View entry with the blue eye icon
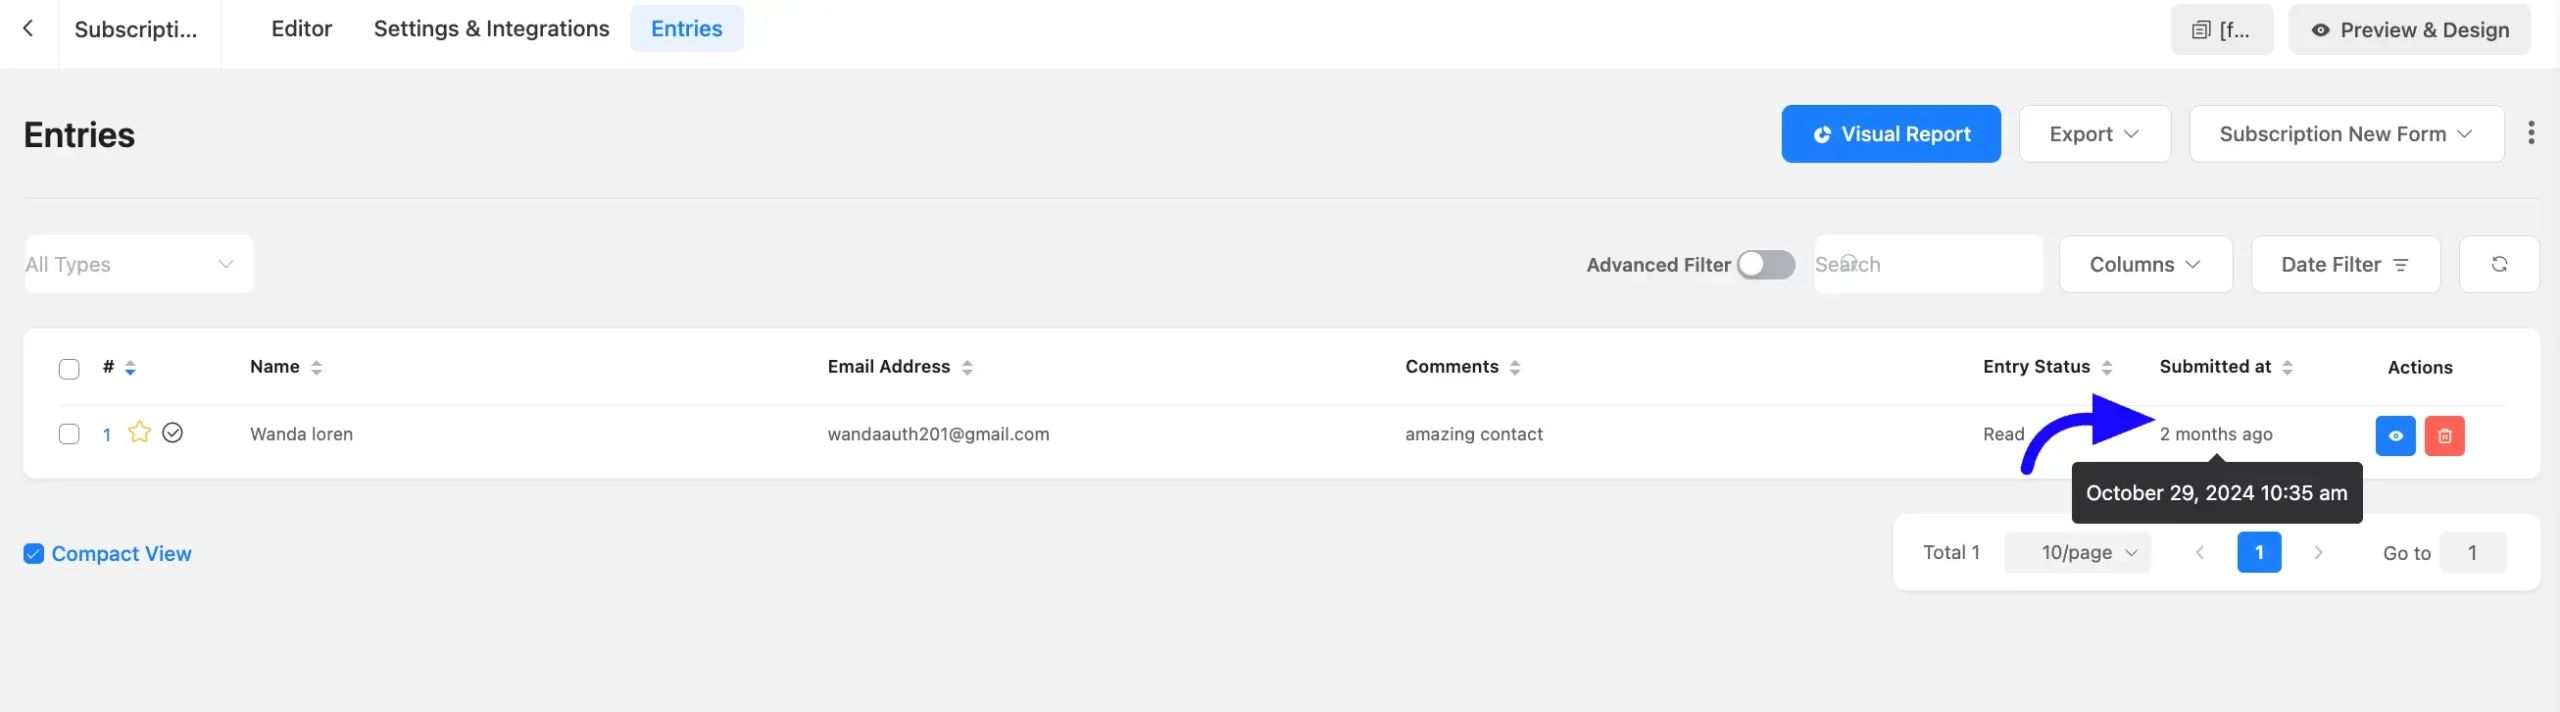 tap(2395, 435)
